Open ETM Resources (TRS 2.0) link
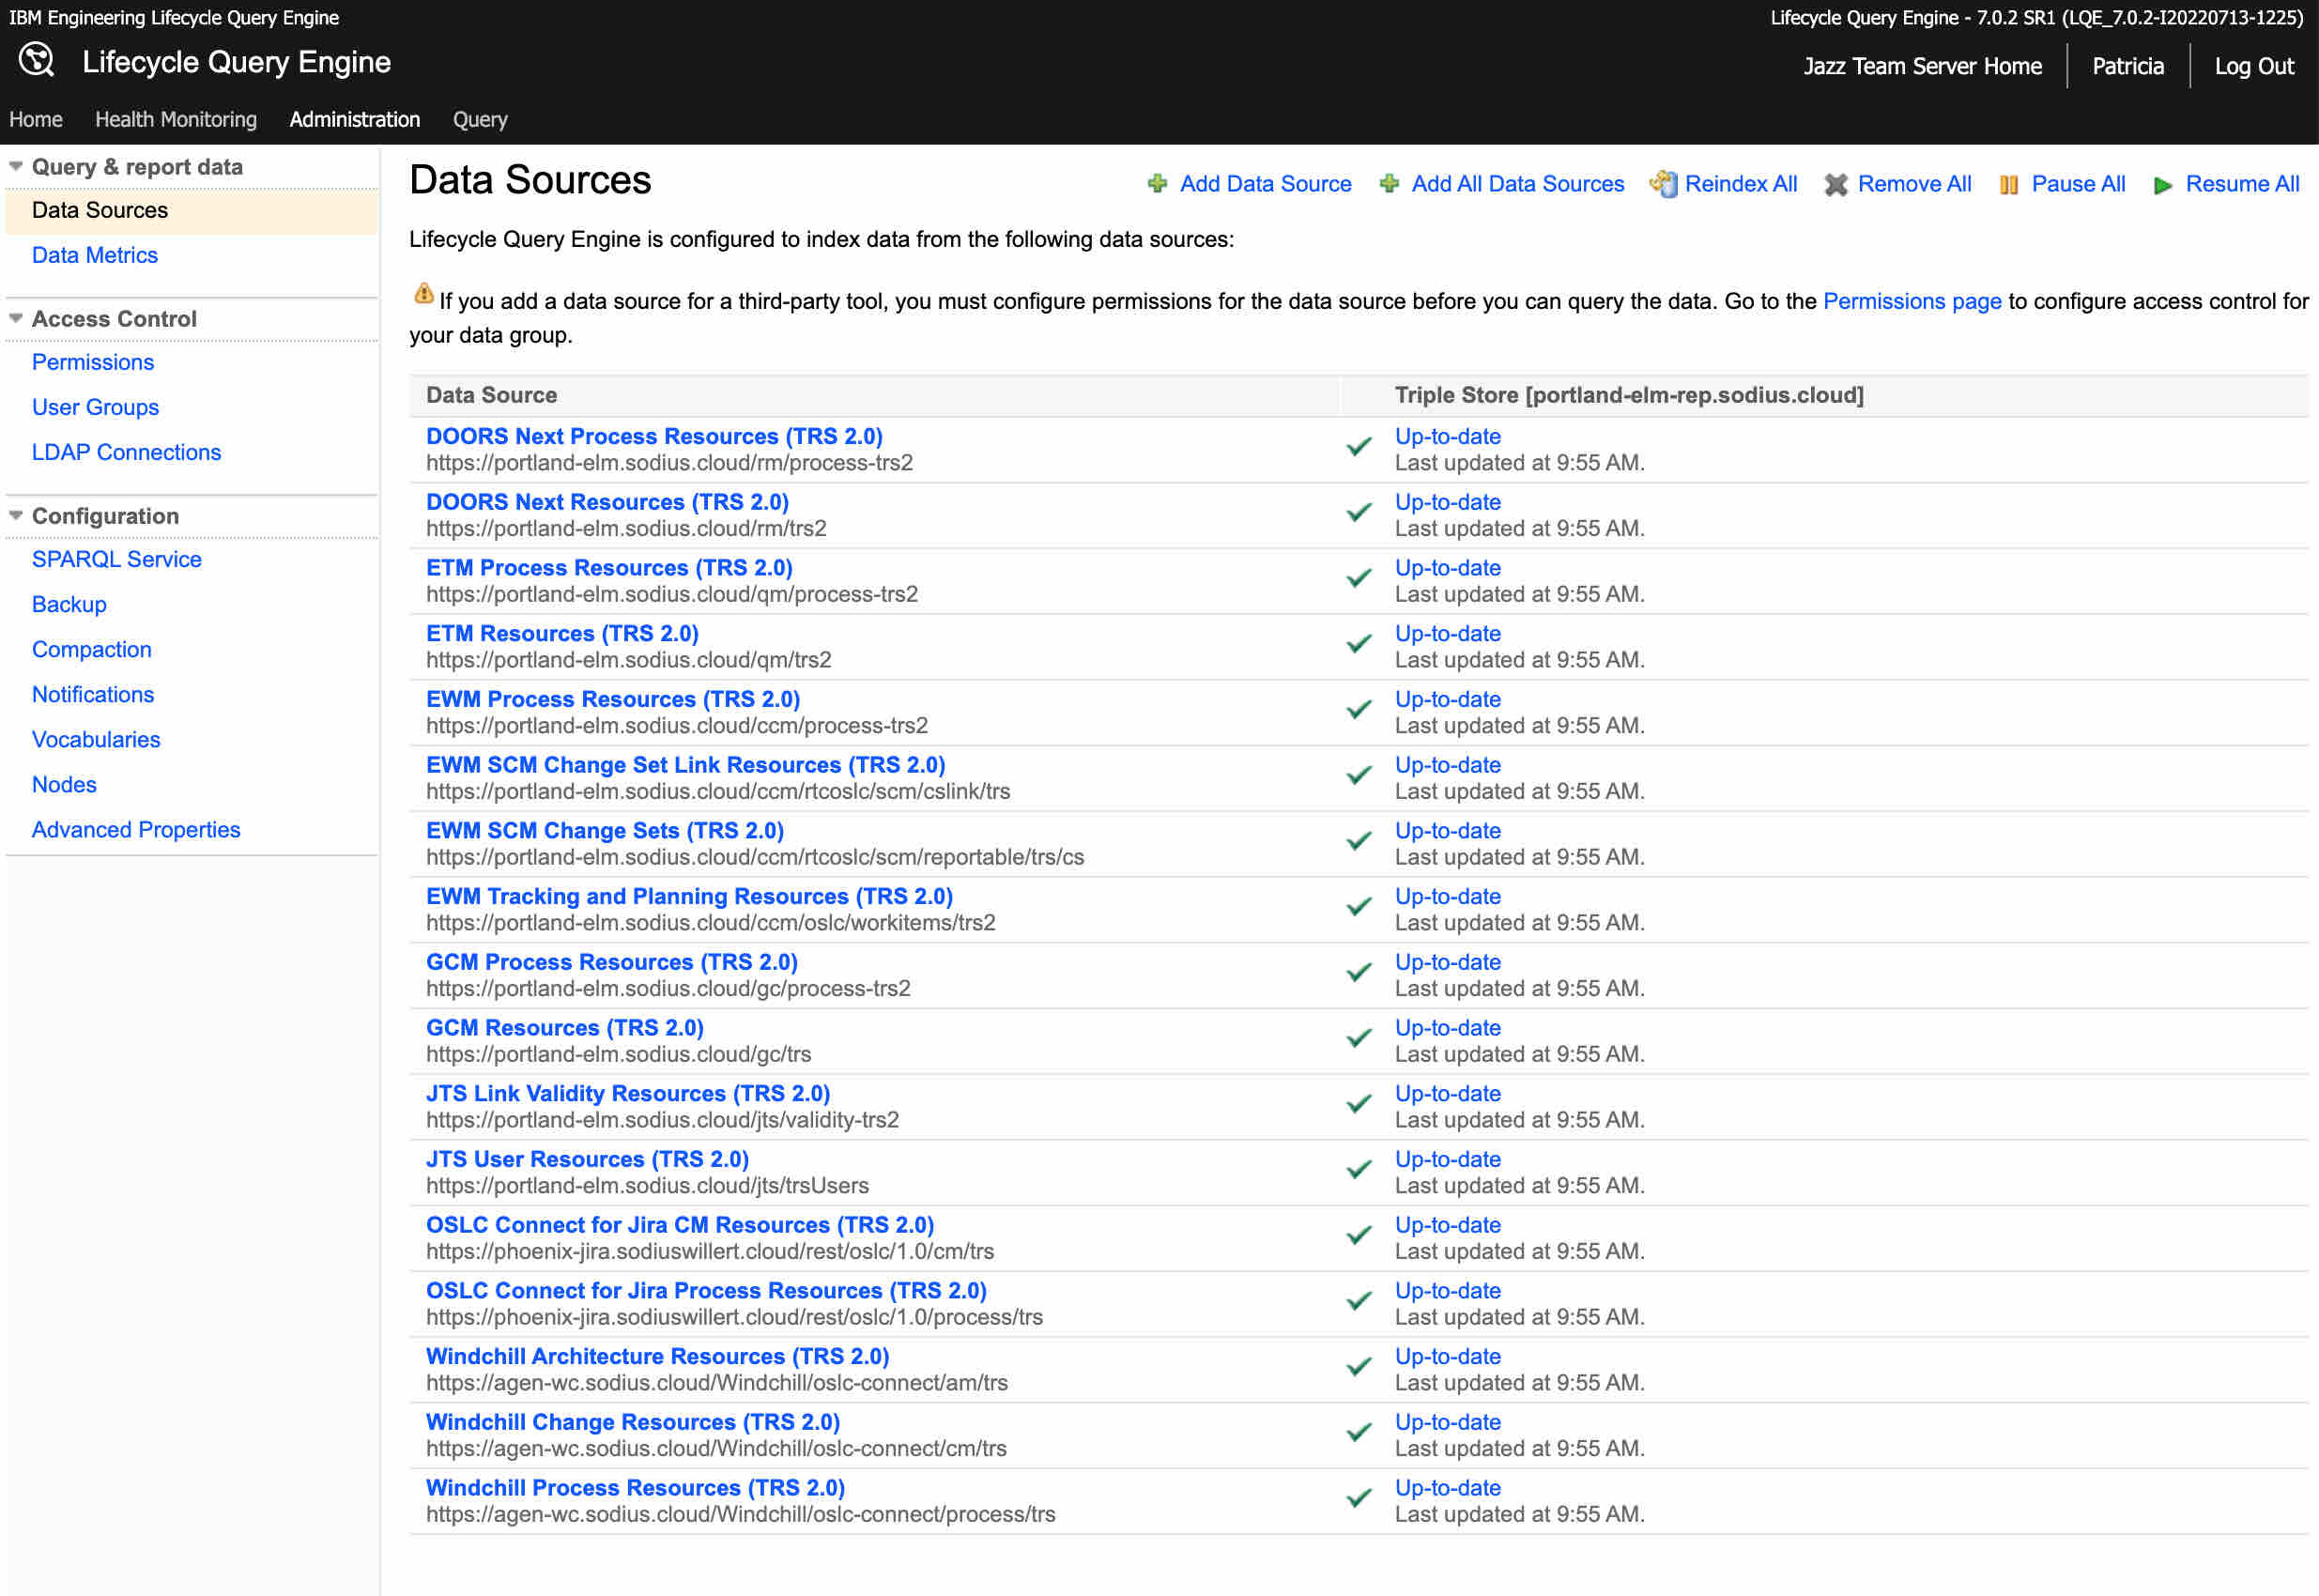The image size is (2319, 1596). [562, 633]
